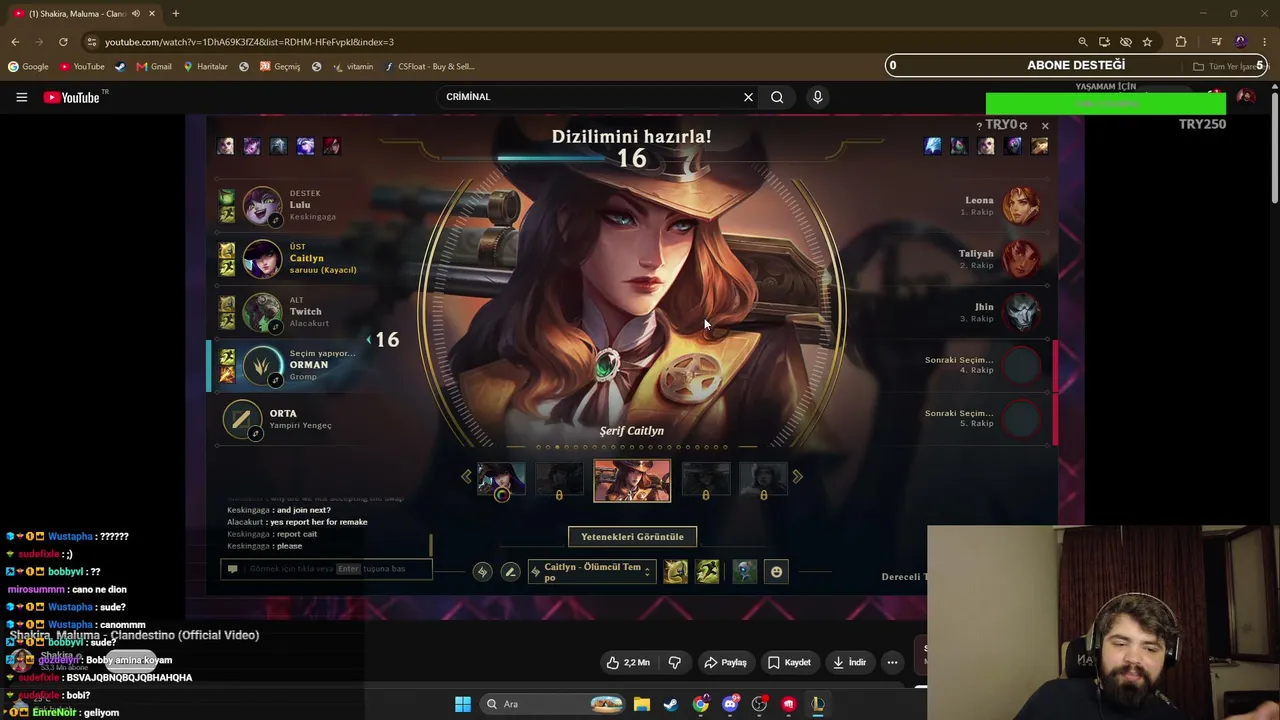Bookmark this page with star icon
The width and height of the screenshot is (1280, 720).
pyautogui.click(x=1147, y=42)
